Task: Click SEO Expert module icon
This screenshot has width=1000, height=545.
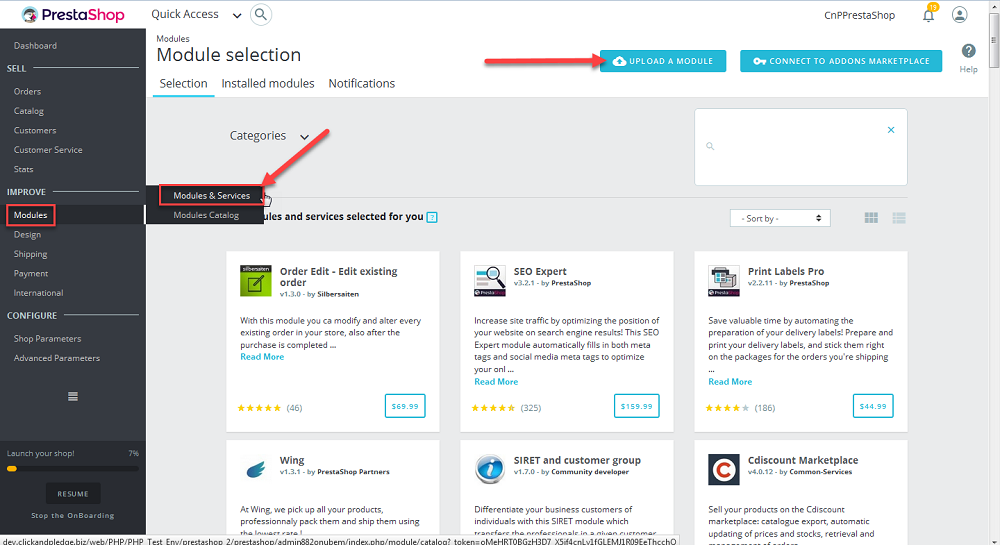Action: [x=490, y=281]
